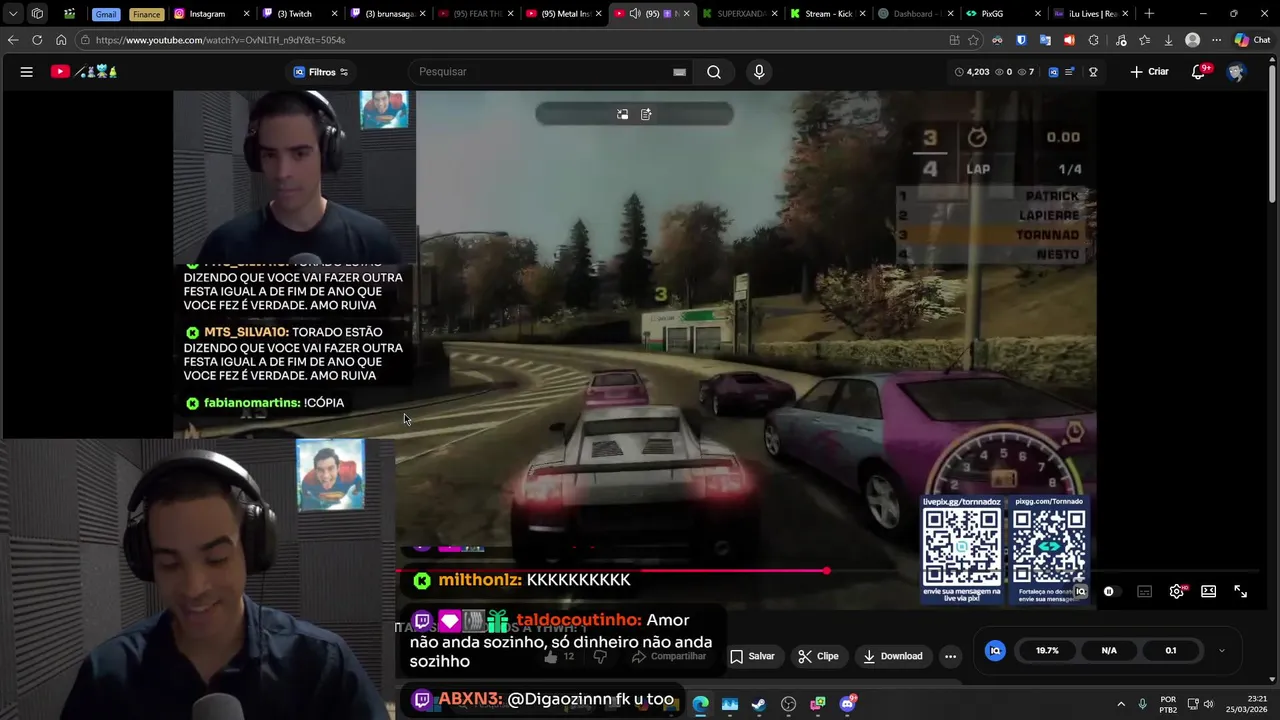Viewport: 1280px width, 720px height.
Task: Click the 4,203 time stat in vidIQ bar
Action: pos(972,72)
